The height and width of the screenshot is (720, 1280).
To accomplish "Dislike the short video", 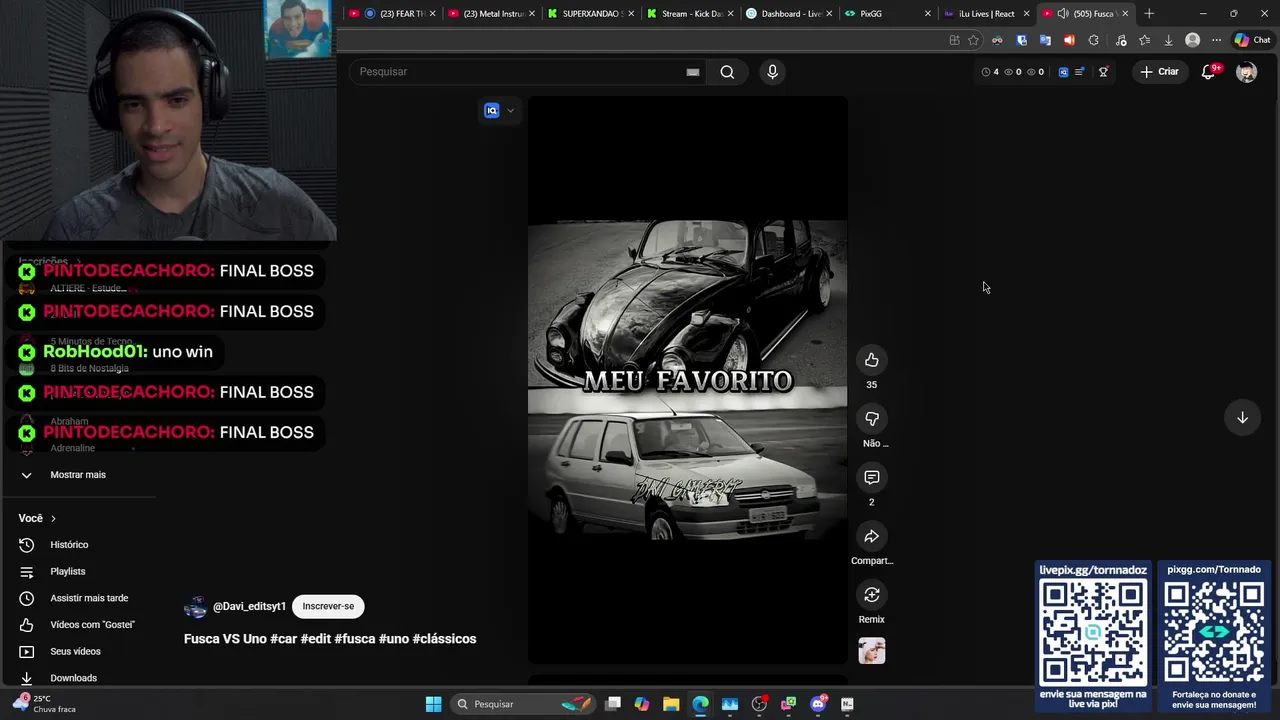I will (x=872, y=419).
